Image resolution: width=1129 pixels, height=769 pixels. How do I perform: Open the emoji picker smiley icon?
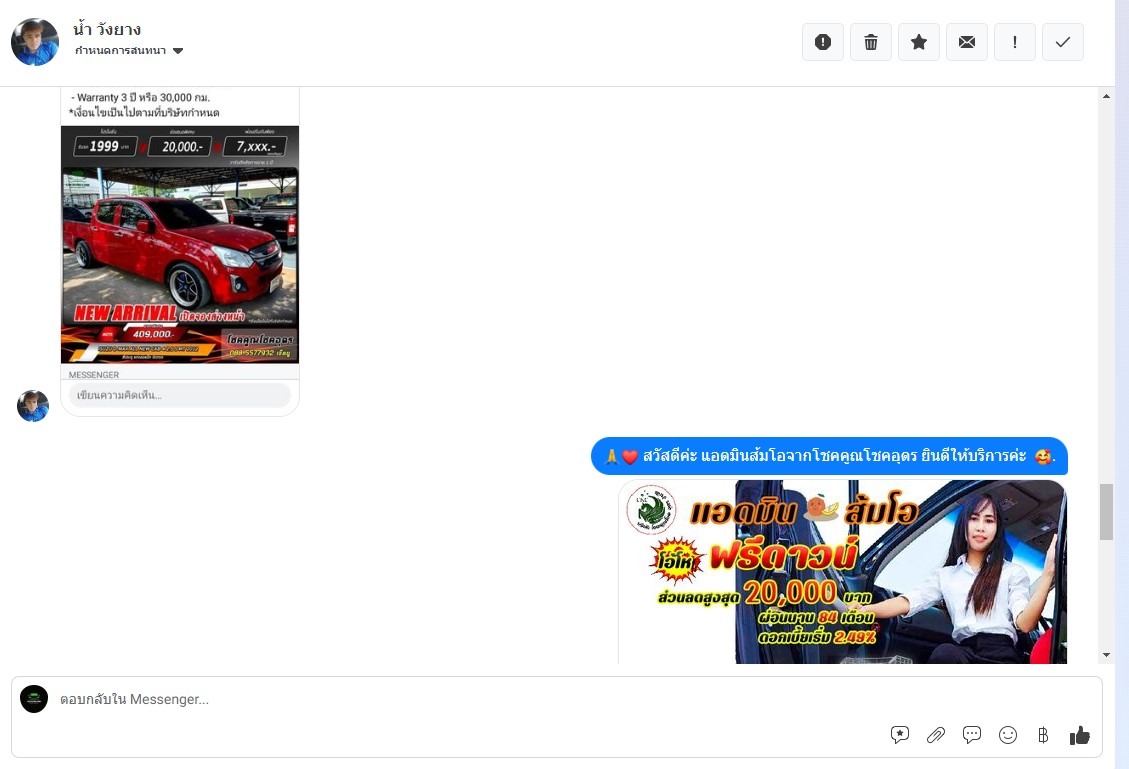point(1008,735)
